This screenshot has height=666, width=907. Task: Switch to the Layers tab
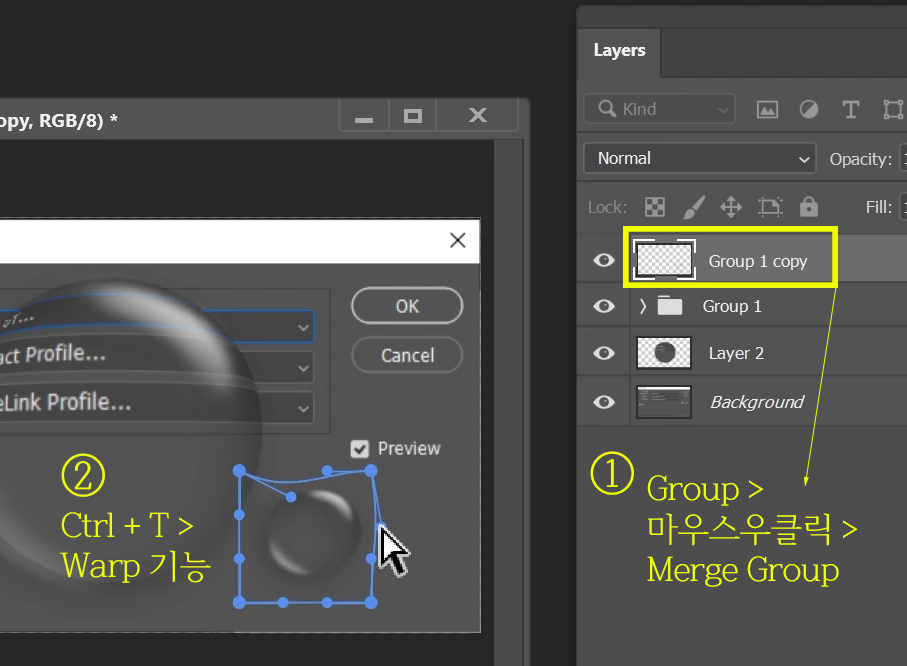[x=618, y=50]
